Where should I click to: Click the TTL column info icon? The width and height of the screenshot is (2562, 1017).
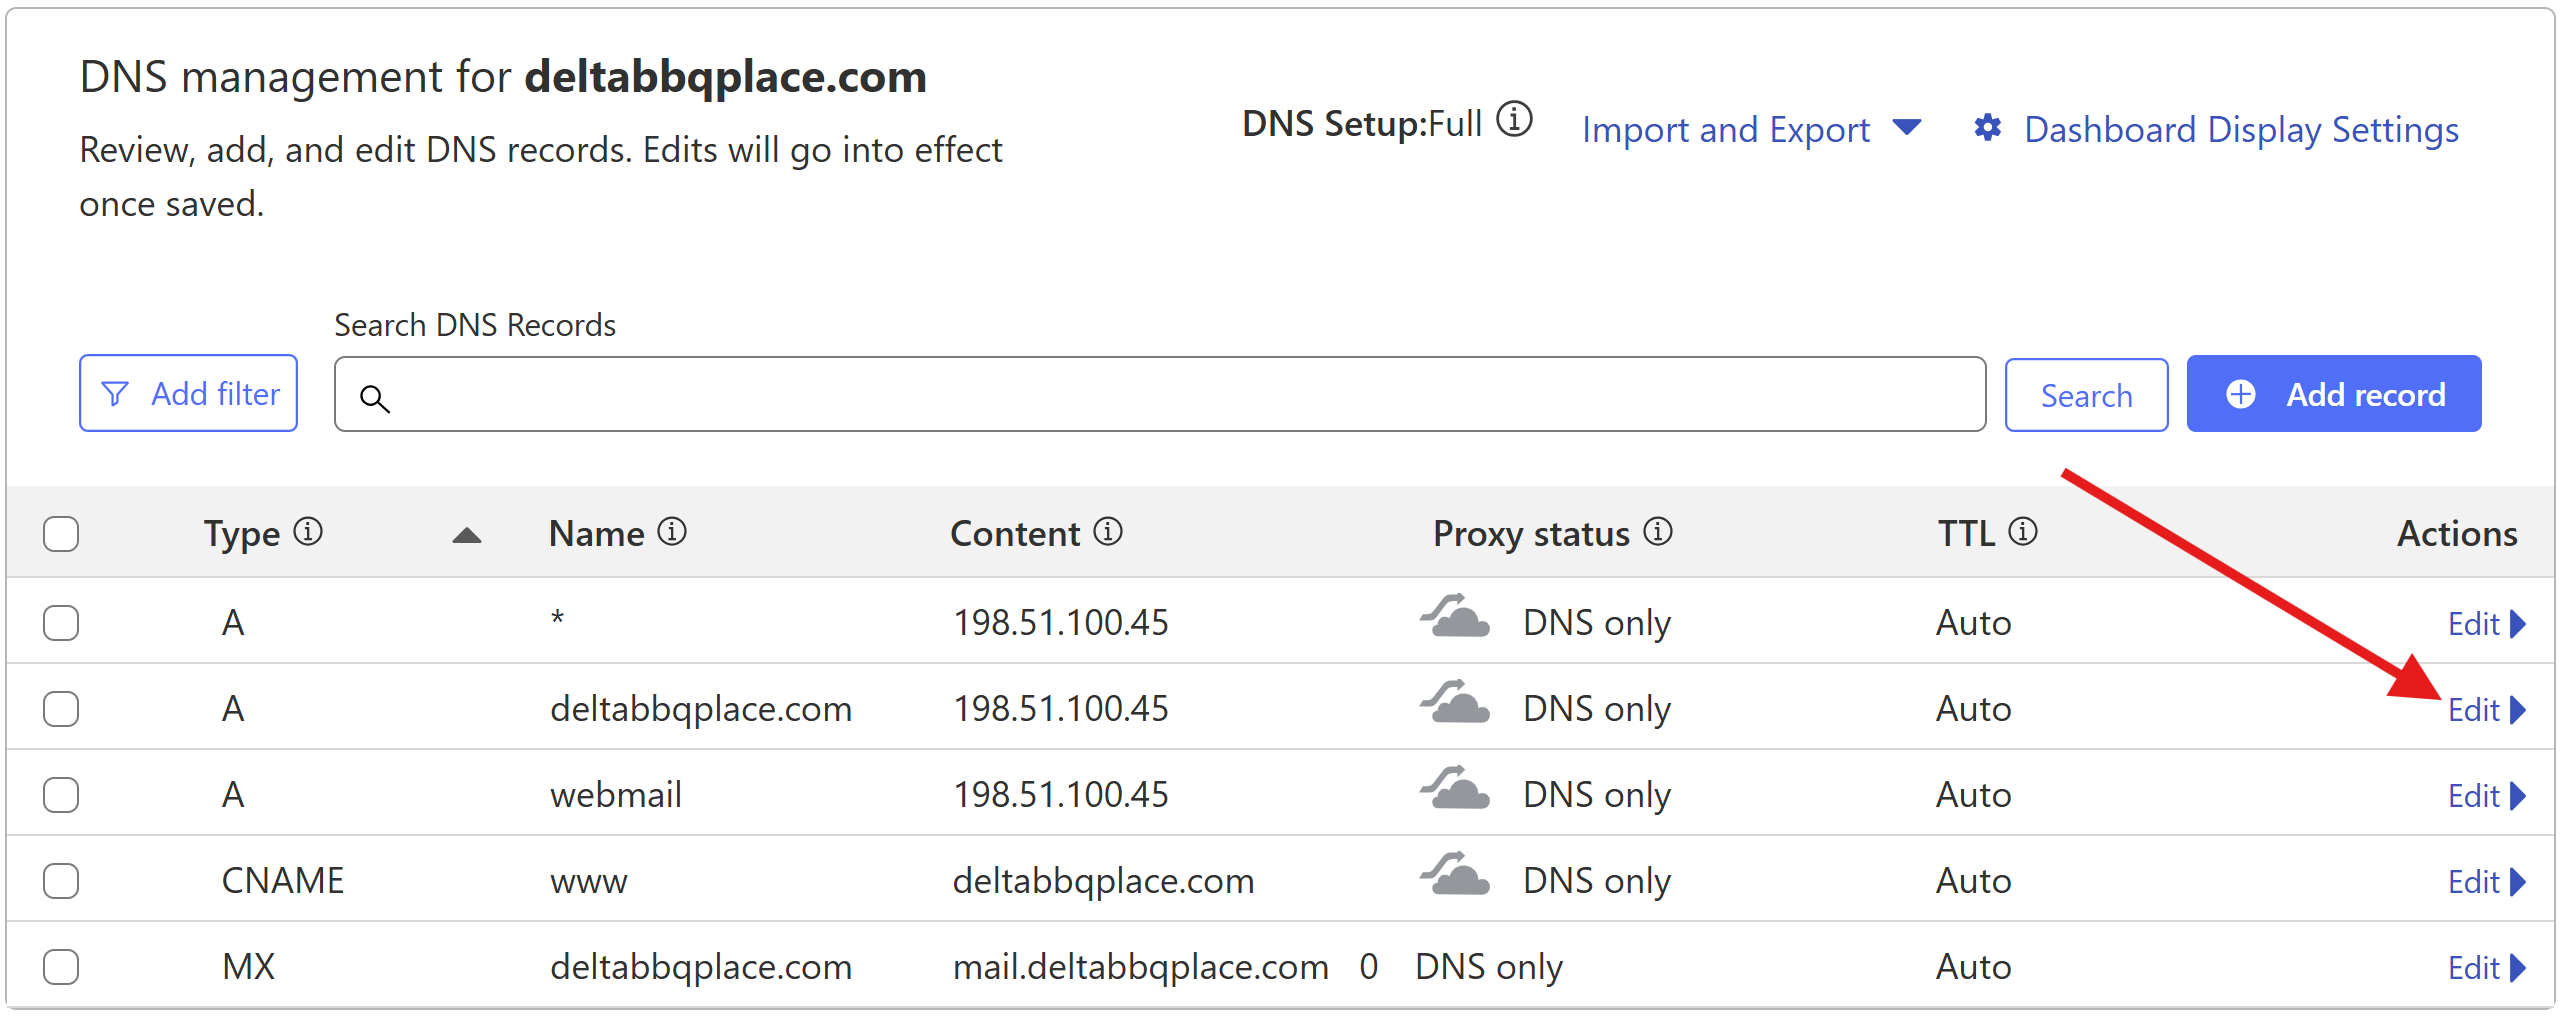tap(2023, 531)
